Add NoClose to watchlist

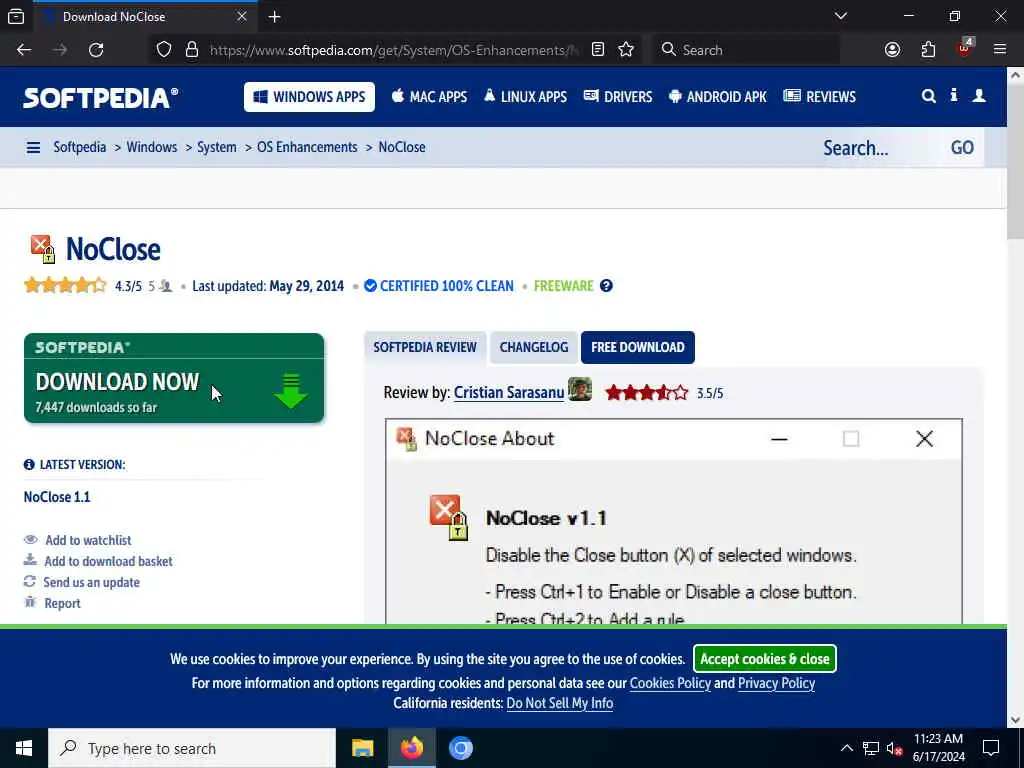point(88,540)
